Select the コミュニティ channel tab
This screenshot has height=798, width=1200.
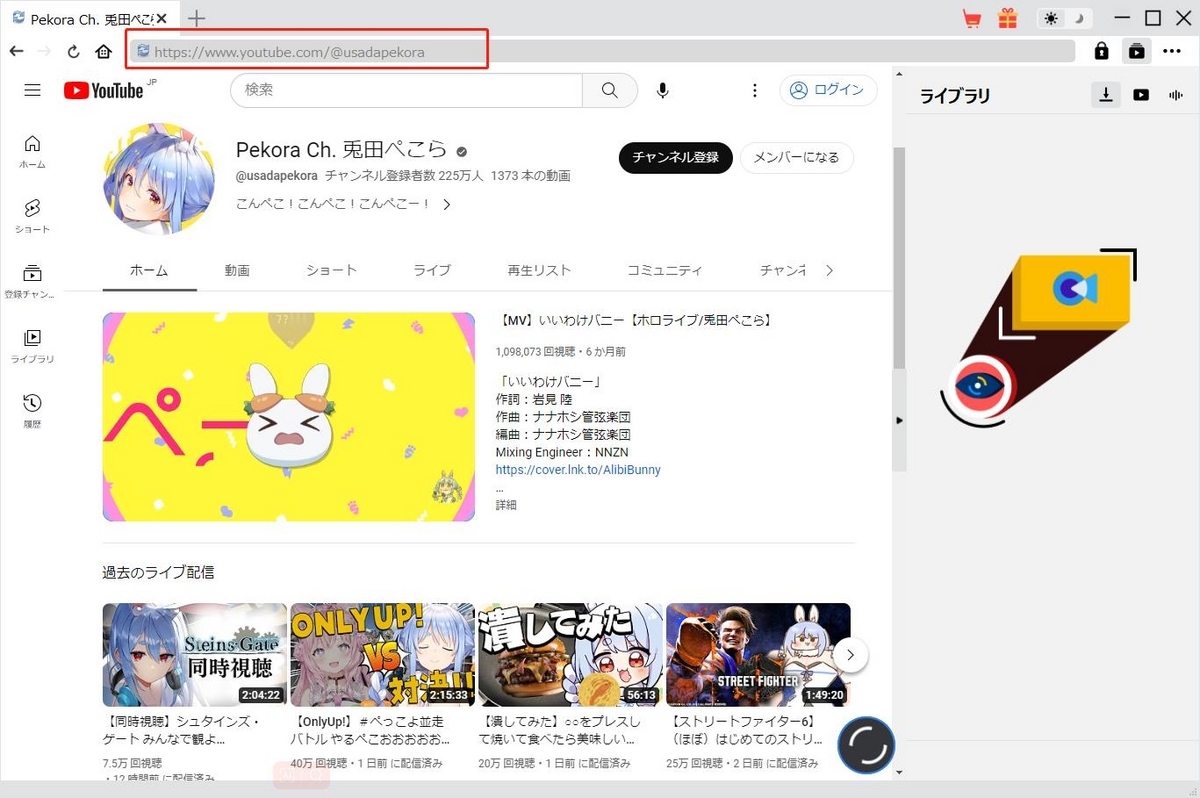[665, 270]
